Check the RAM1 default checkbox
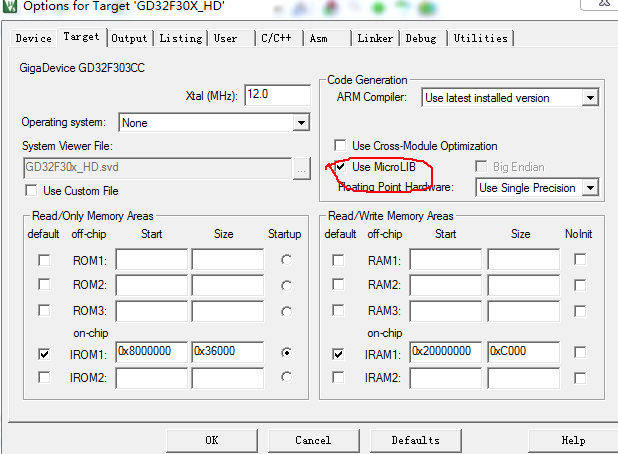618x454 pixels. [338, 260]
